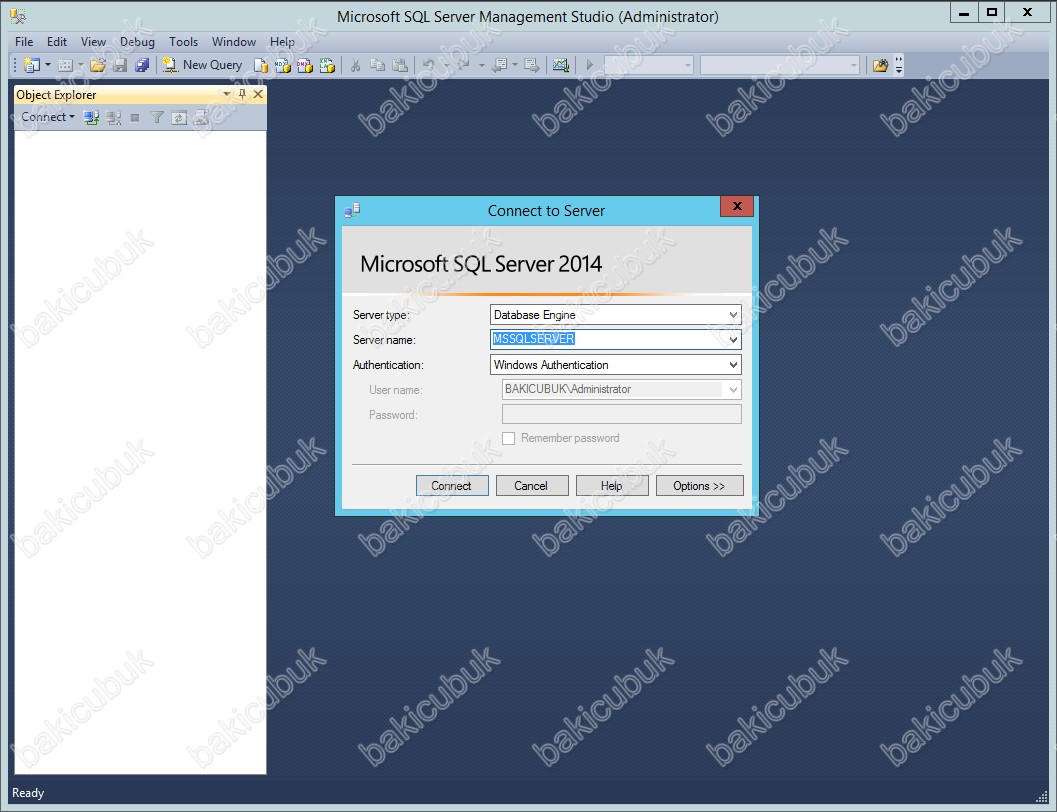The image size is (1057, 812).
Task: Click the Activity Monitor toolbar icon
Action: click(561, 65)
